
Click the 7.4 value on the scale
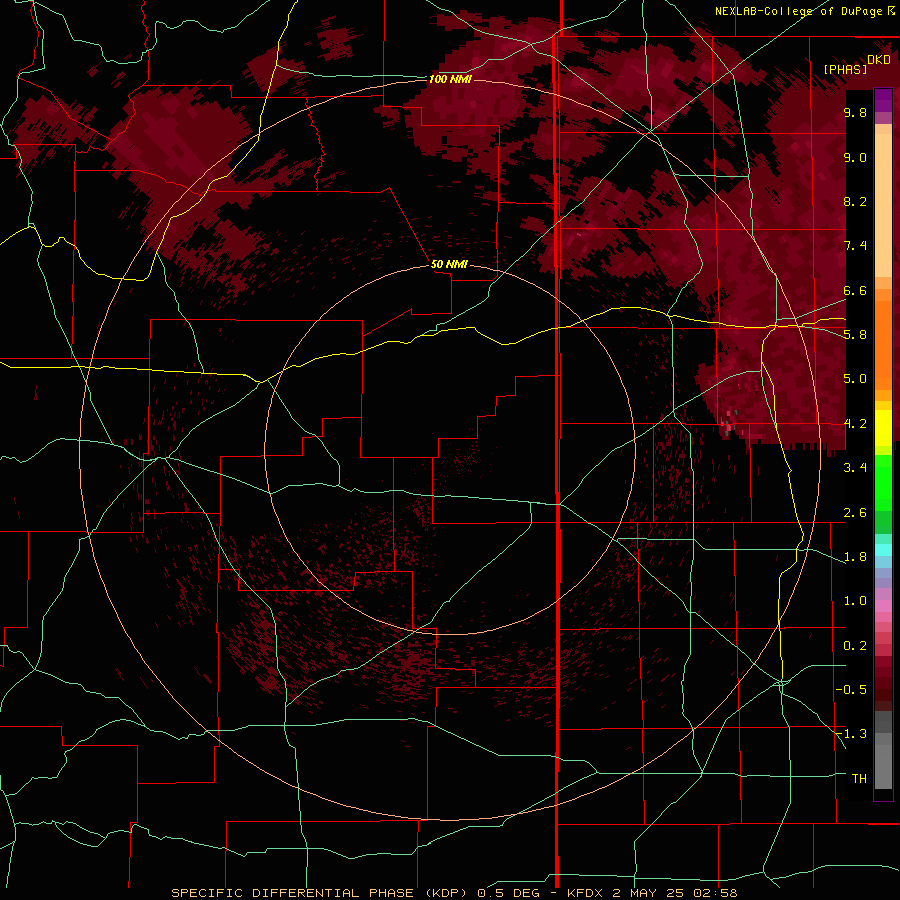click(855, 246)
